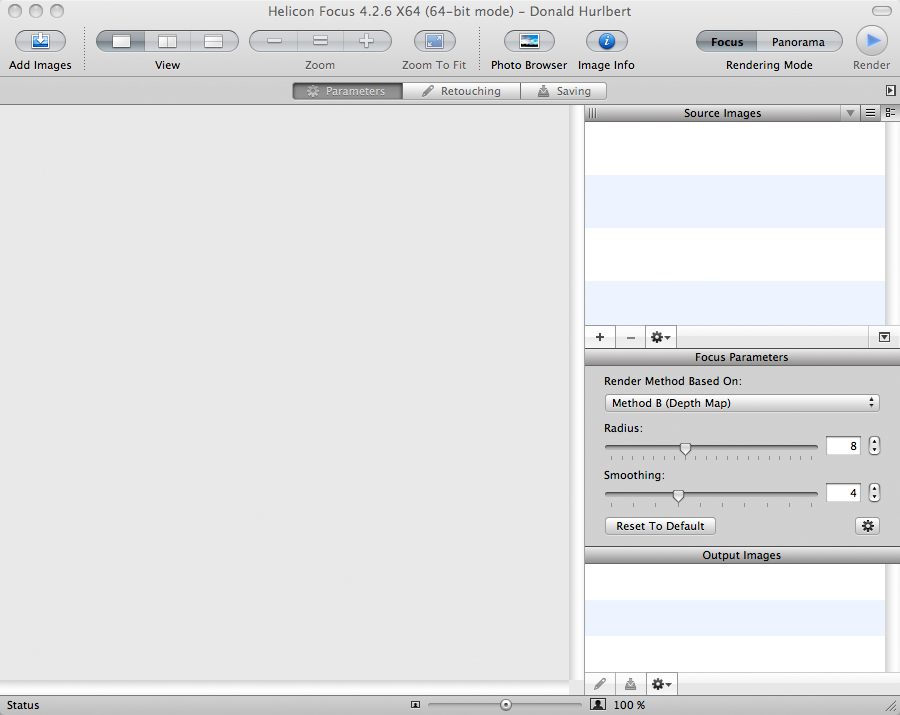Switch to side-by-side split view

click(x=168, y=41)
